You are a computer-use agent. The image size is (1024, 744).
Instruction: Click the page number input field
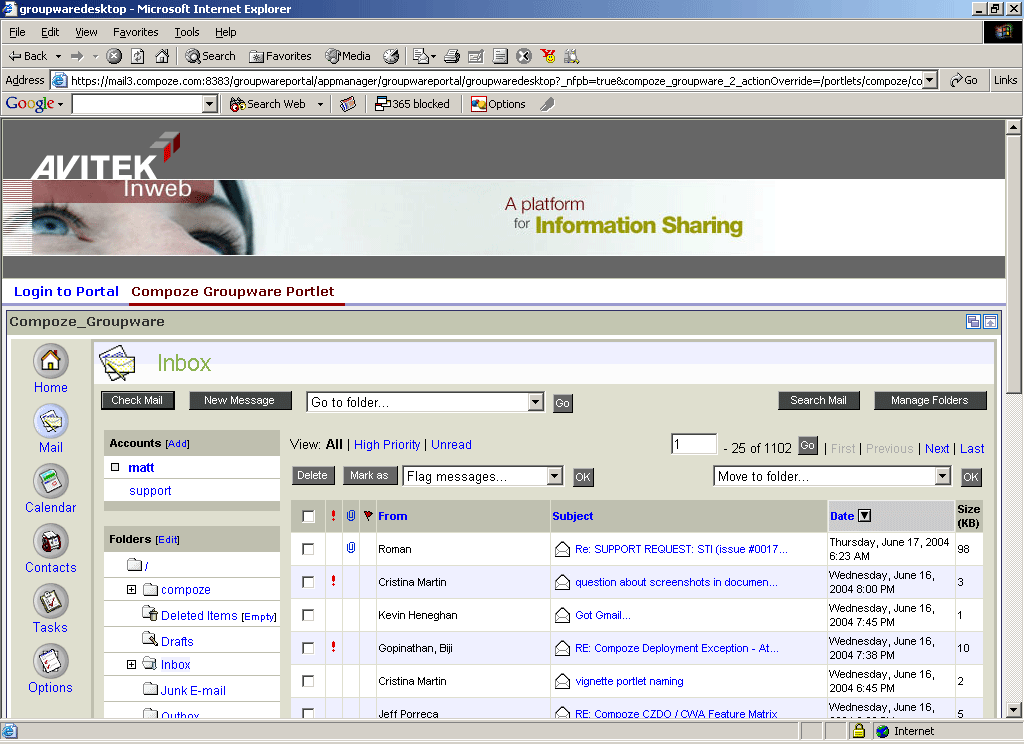point(694,445)
